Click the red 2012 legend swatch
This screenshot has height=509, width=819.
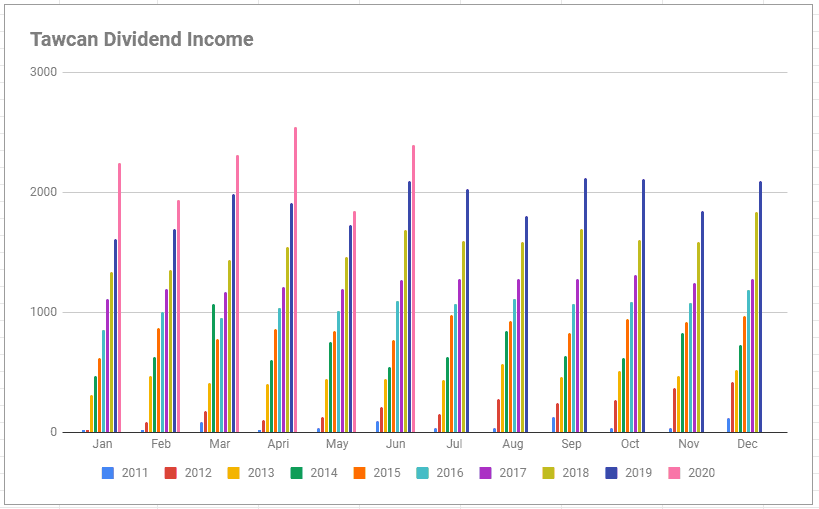click(x=171, y=473)
